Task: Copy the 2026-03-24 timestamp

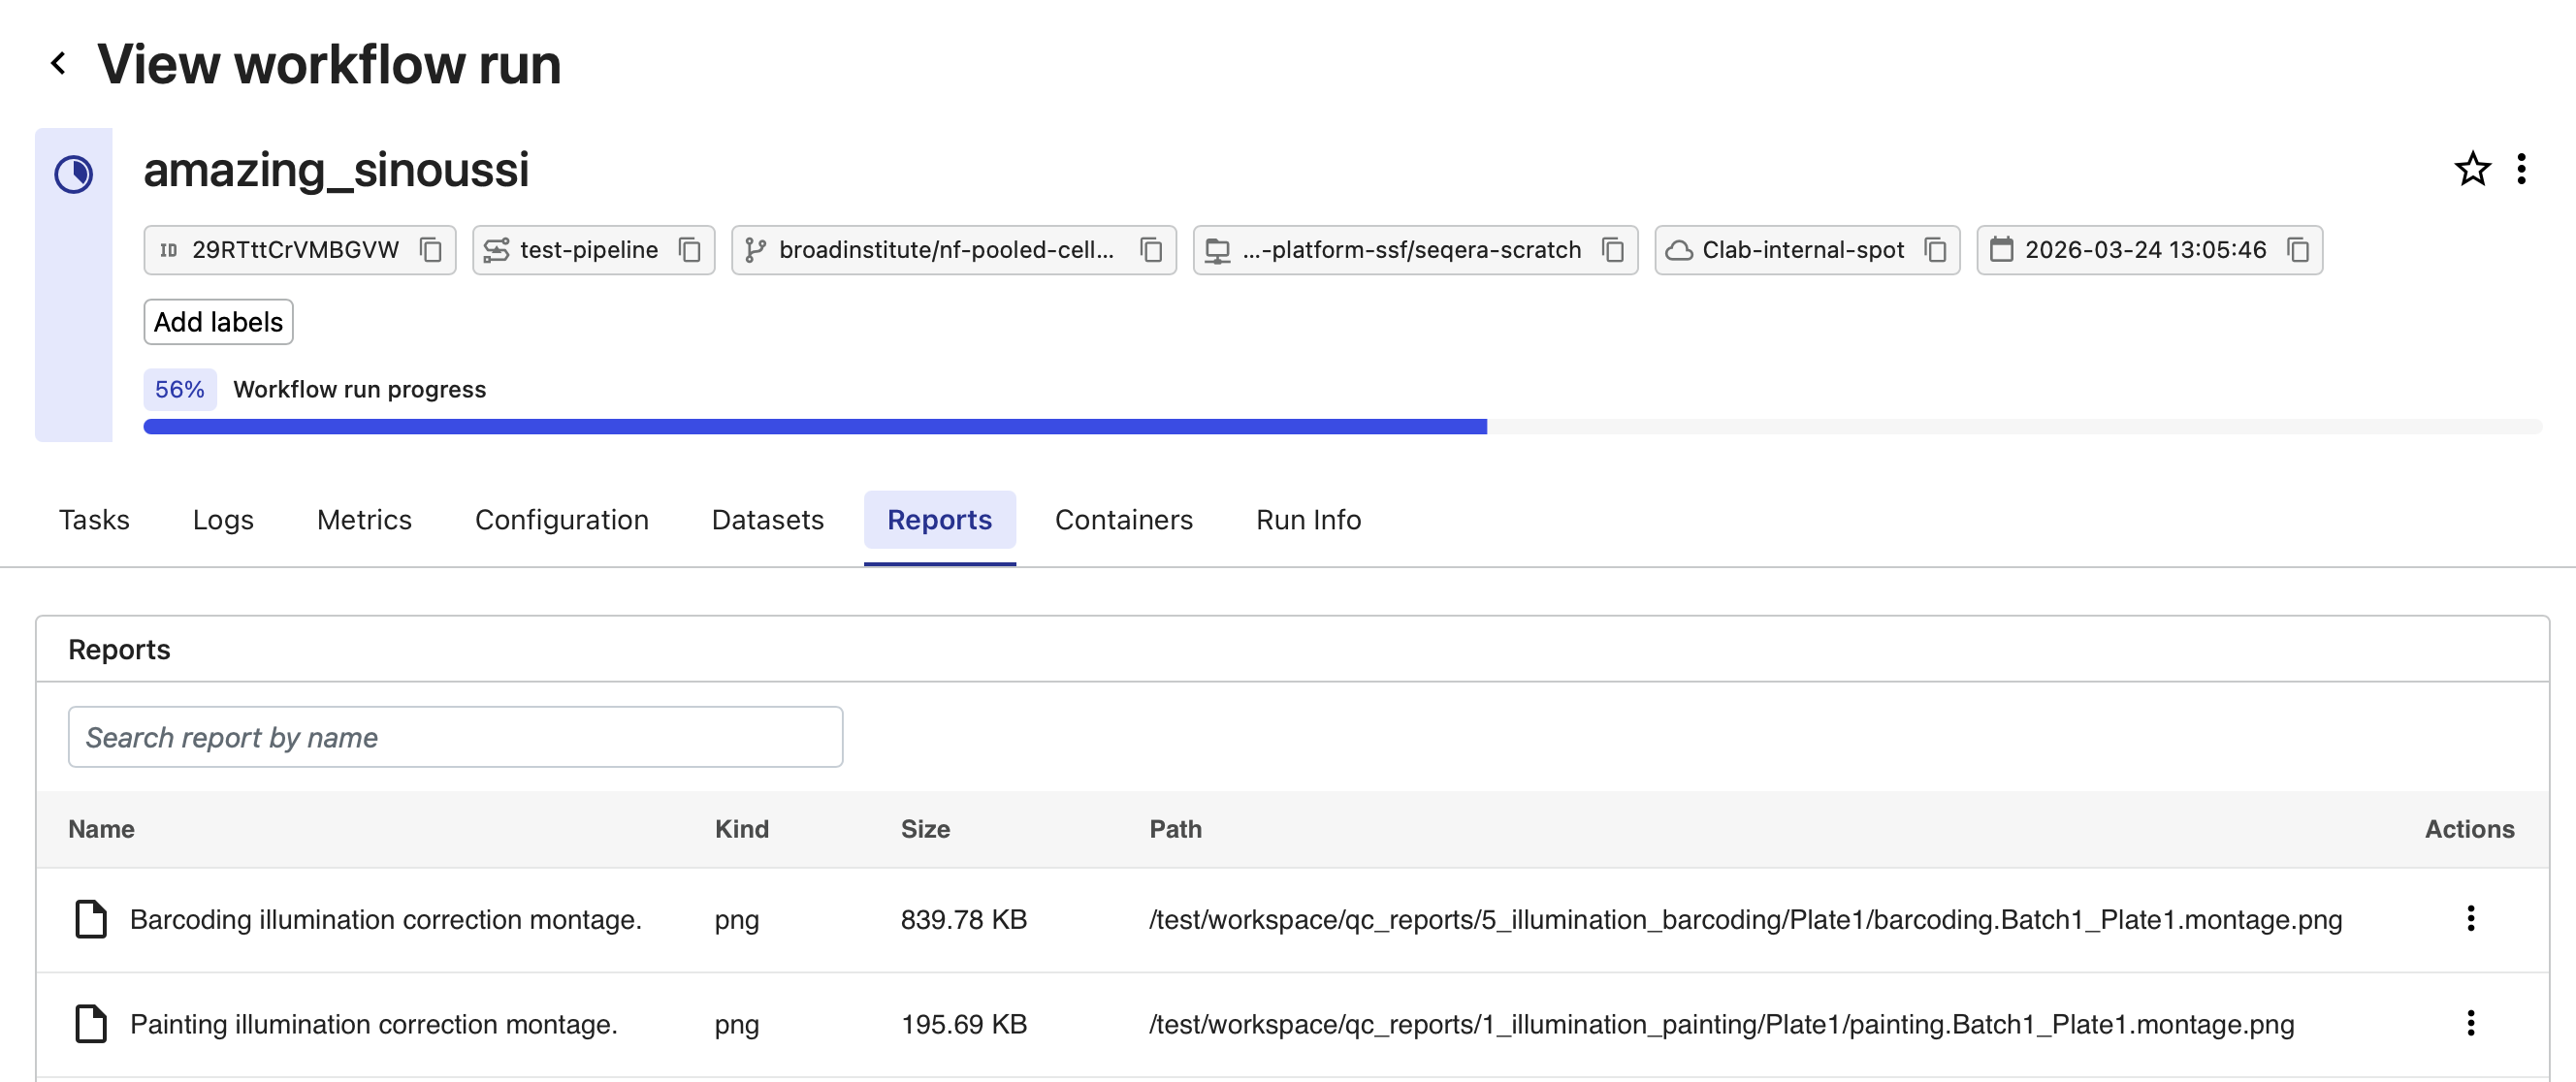Action: (2298, 250)
